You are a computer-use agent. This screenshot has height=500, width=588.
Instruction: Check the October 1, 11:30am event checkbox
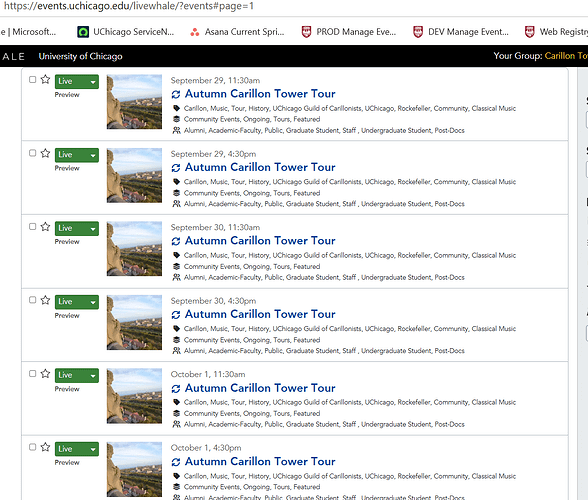(33, 374)
